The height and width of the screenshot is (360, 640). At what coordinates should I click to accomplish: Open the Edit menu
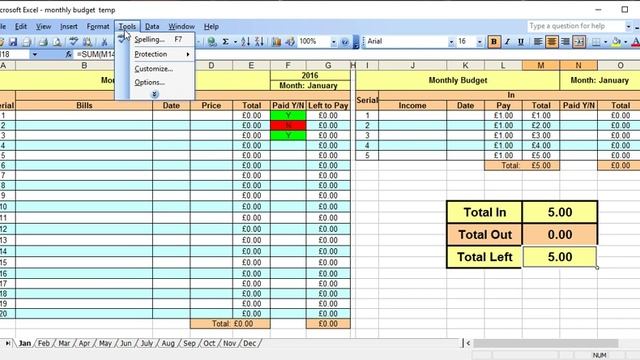pos(21,27)
